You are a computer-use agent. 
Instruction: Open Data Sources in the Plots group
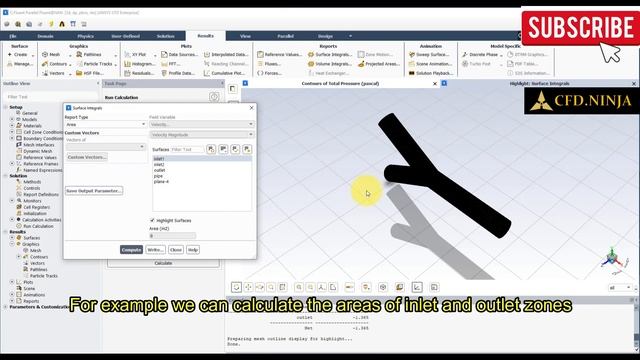(x=179, y=54)
